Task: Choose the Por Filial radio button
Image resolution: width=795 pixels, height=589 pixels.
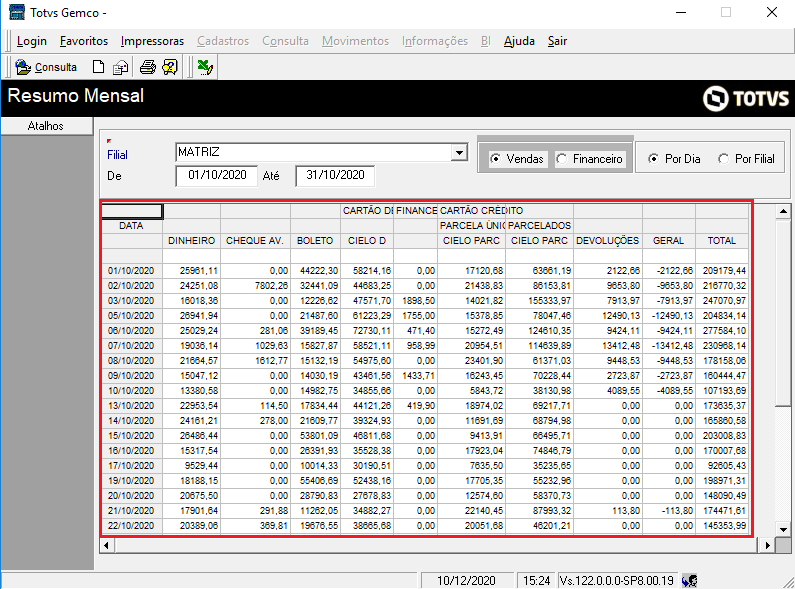Action: coord(746,159)
